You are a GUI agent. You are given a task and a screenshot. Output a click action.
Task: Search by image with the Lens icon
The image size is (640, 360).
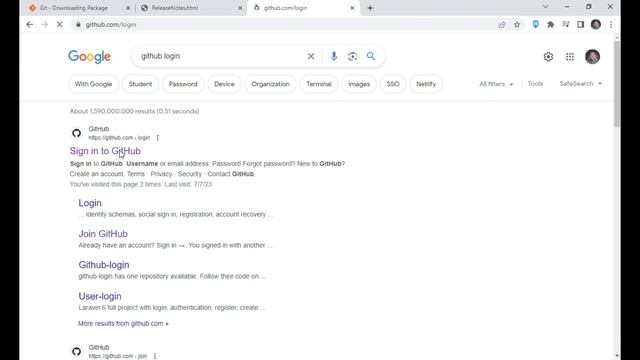tap(352, 56)
